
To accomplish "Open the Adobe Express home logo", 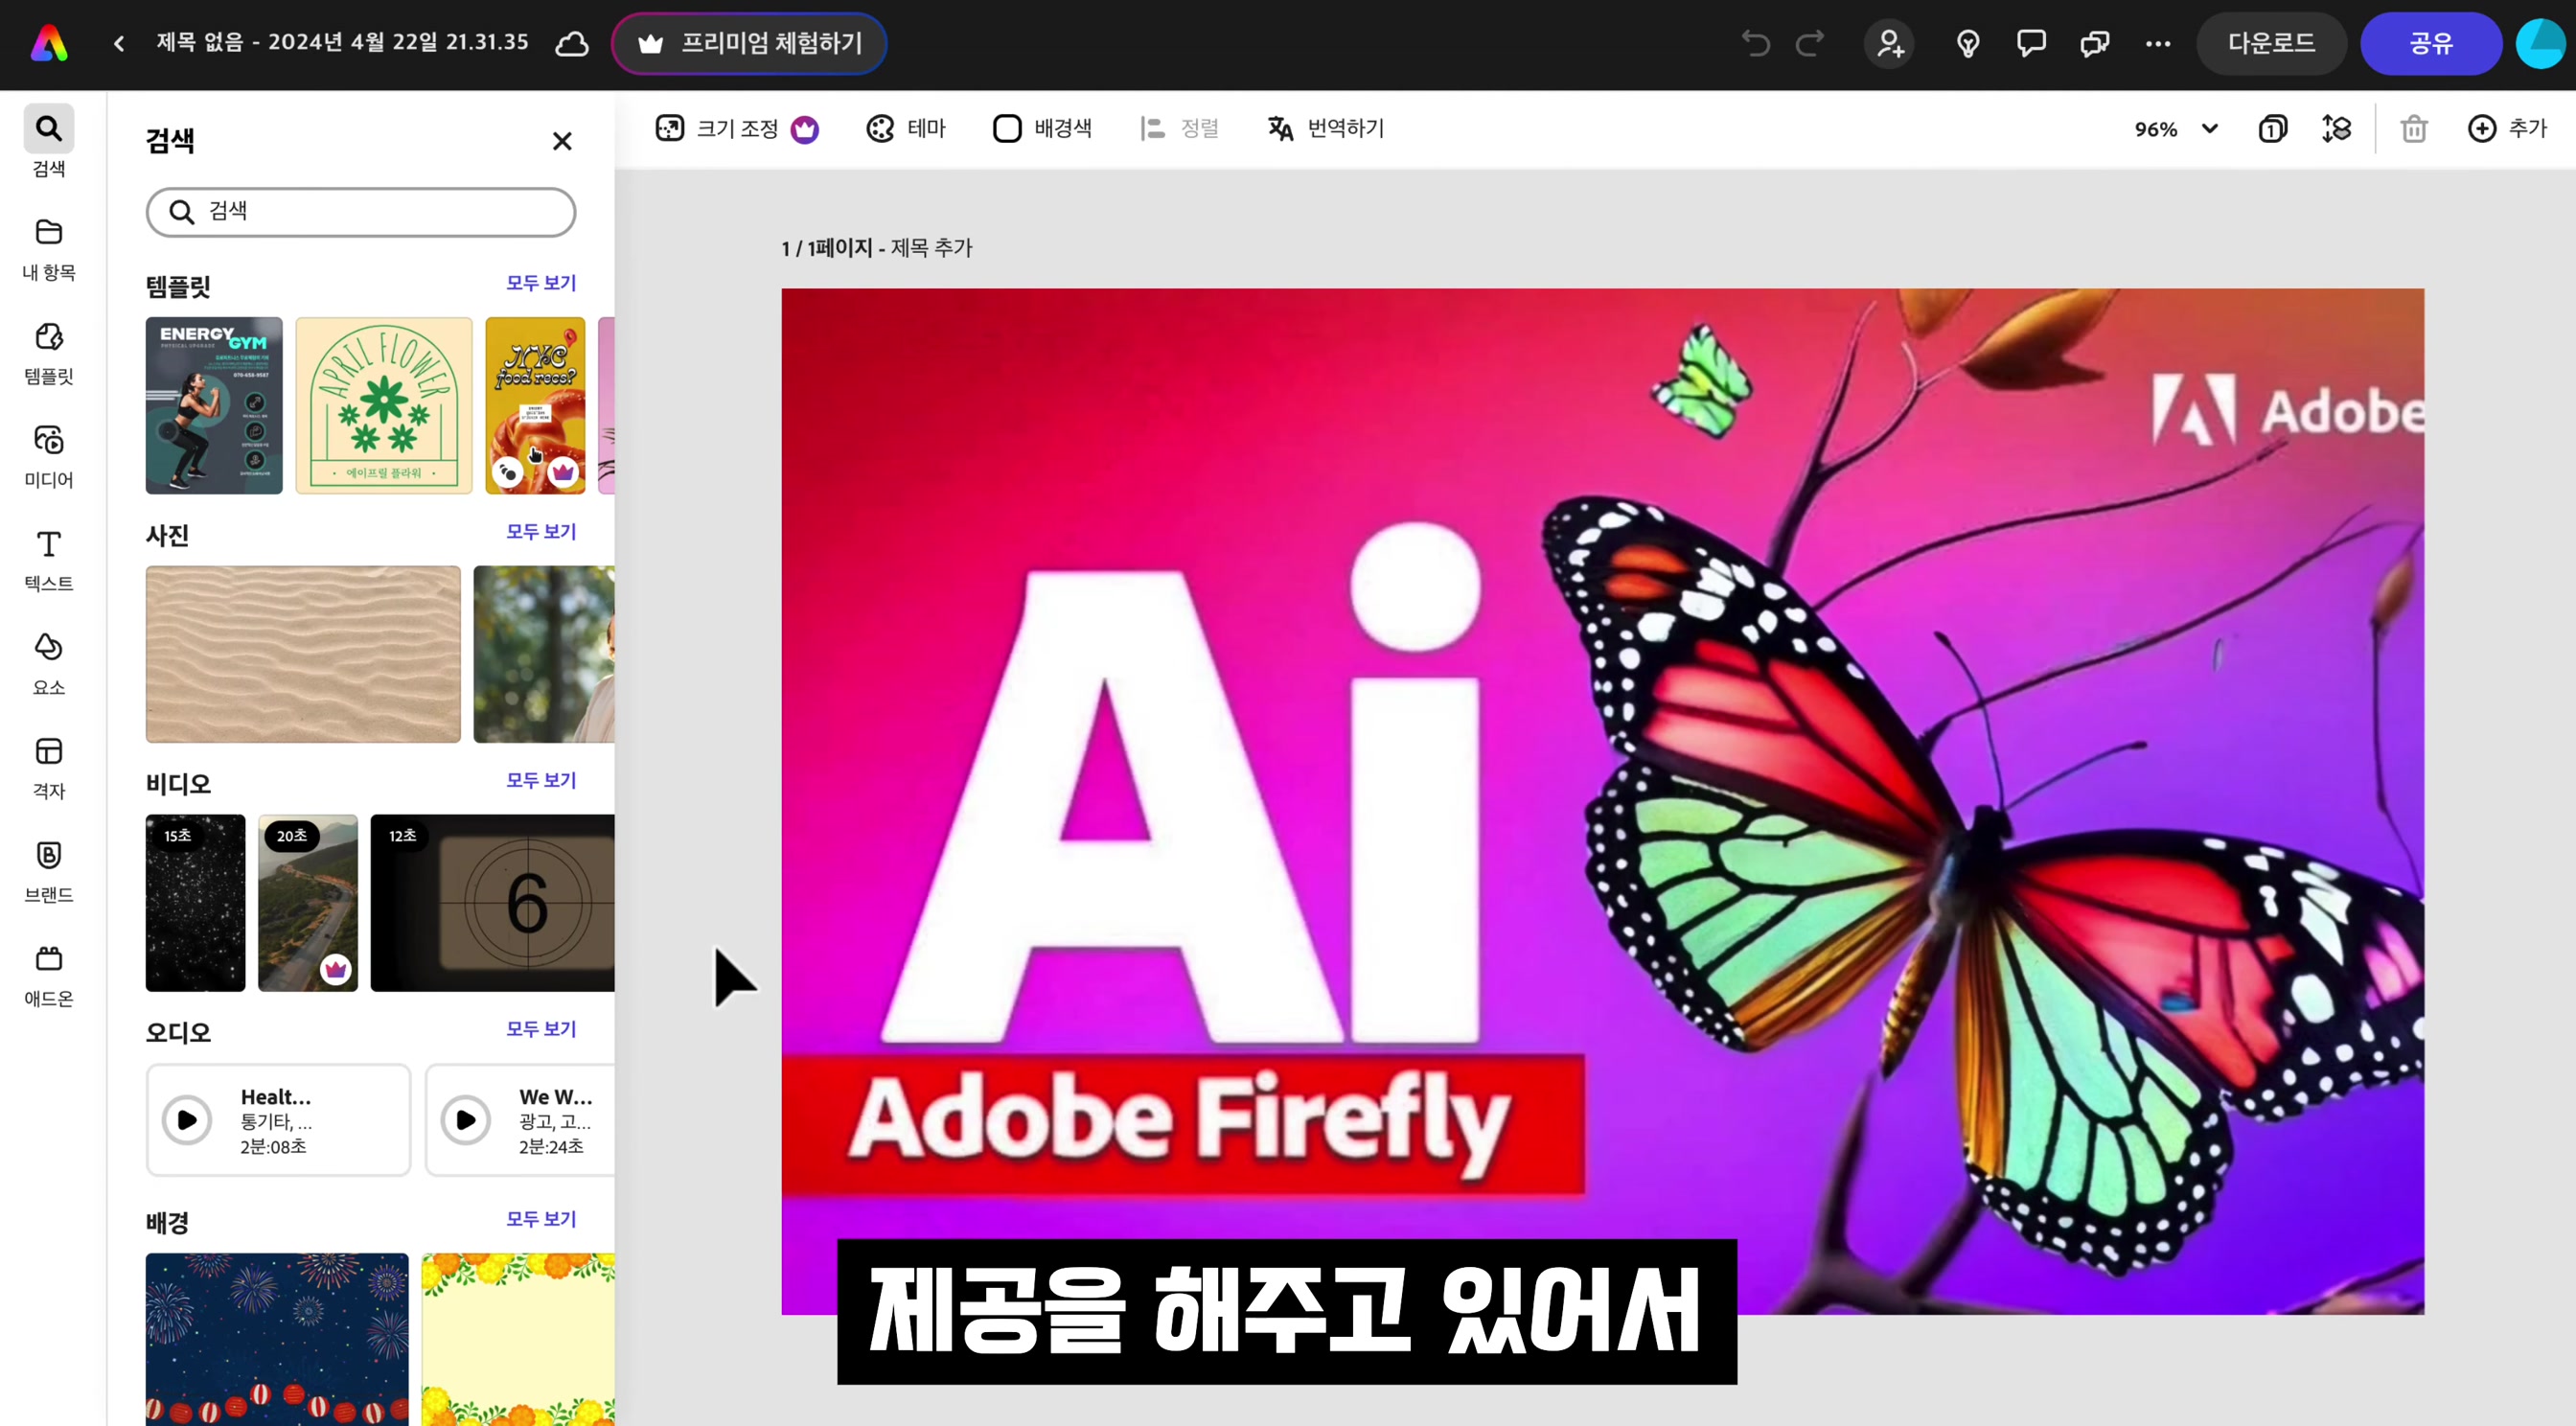I will 49,43.
